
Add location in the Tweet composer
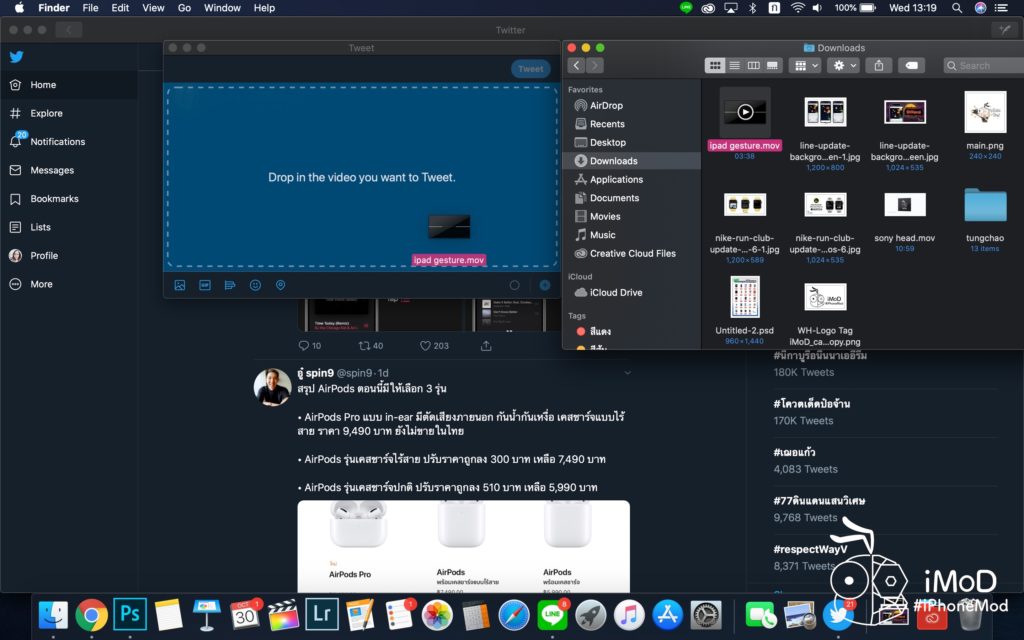coord(280,285)
